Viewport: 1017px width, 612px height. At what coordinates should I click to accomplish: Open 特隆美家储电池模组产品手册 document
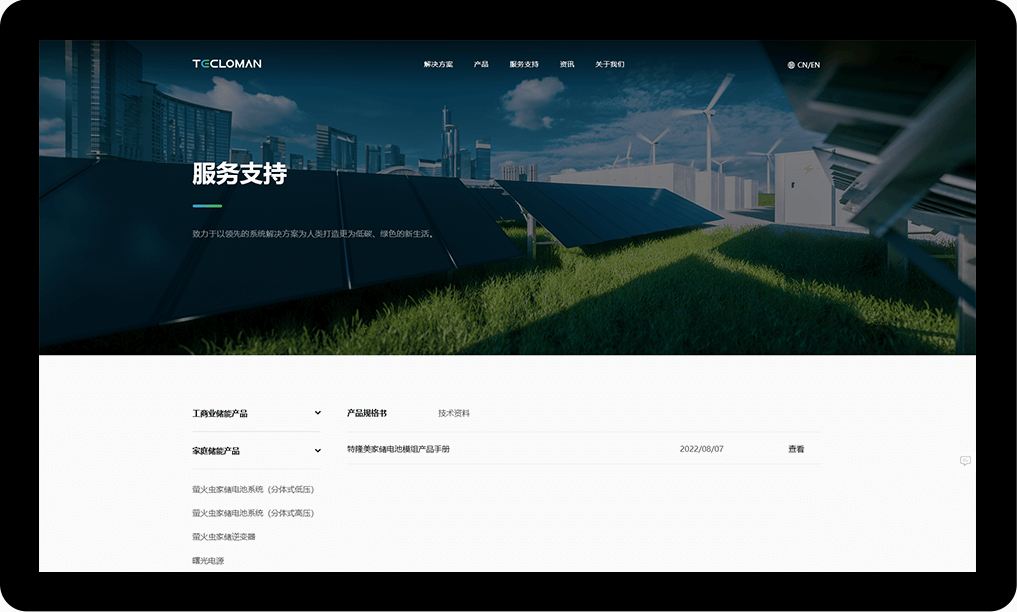[398, 449]
